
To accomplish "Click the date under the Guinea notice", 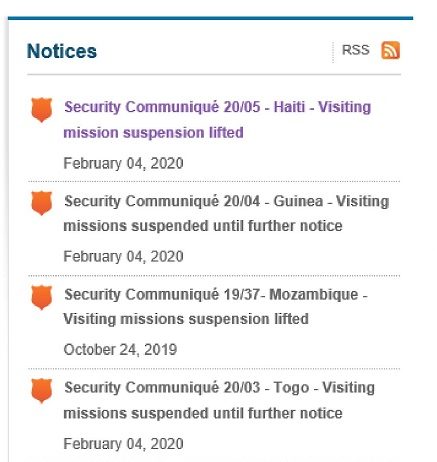I will pyautogui.click(x=123, y=257).
